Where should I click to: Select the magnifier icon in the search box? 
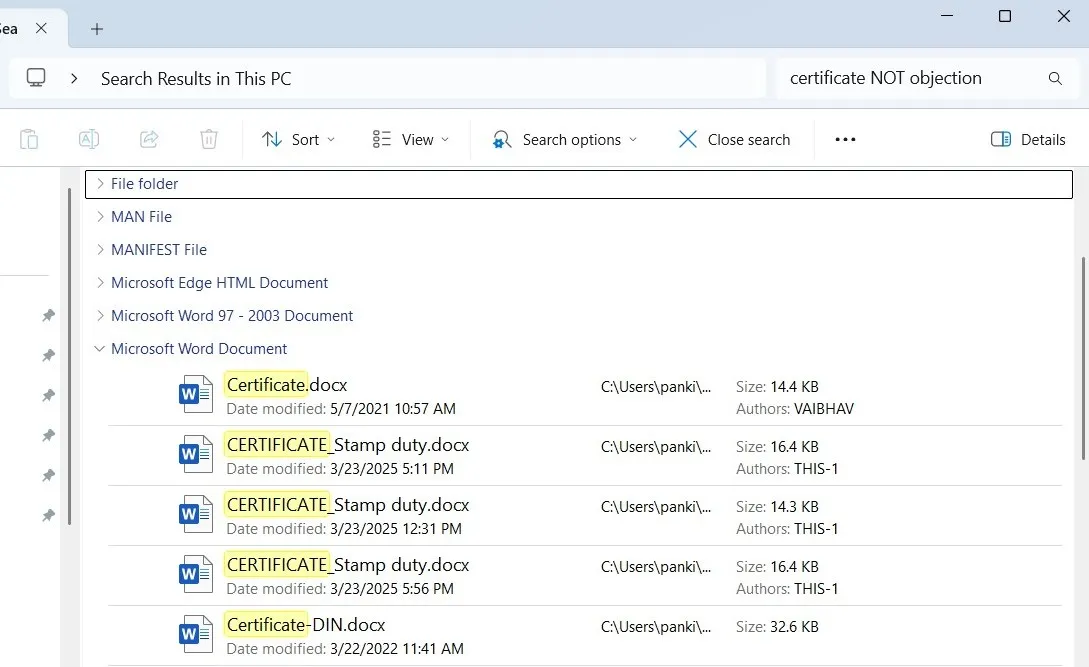[1054, 78]
